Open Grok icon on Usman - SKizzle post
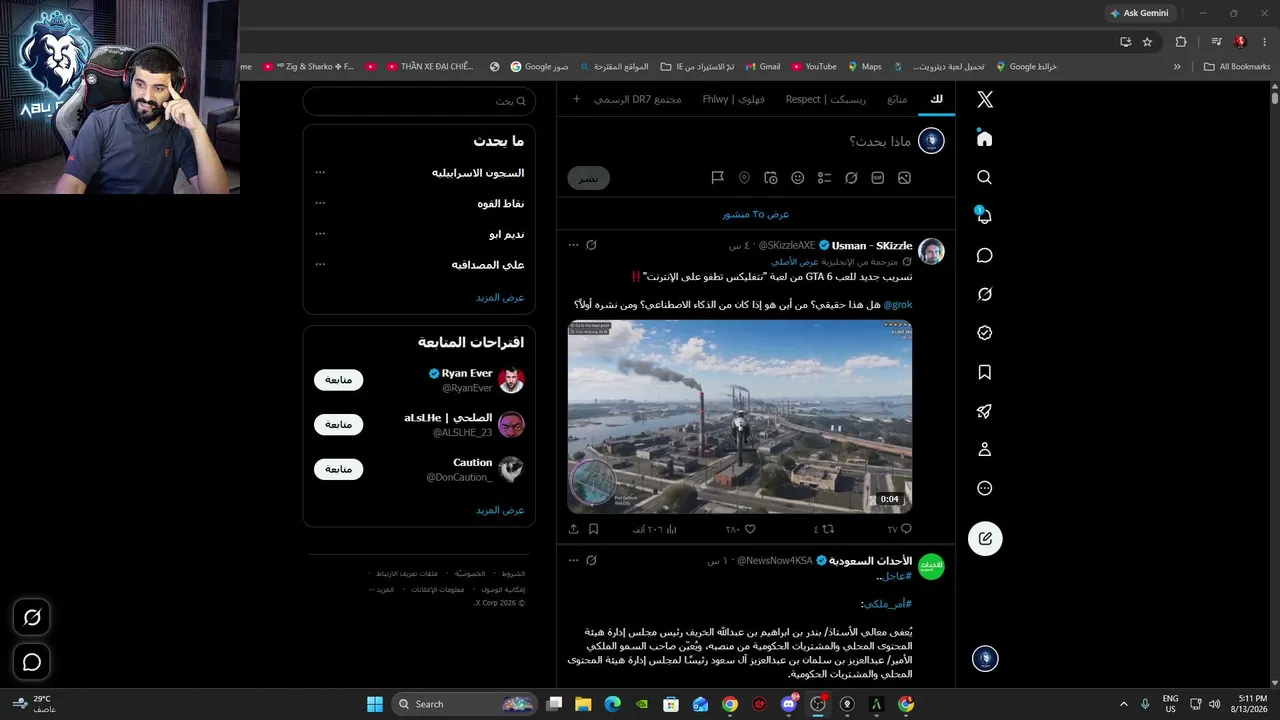Screen dimensions: 1280x720 tap(591, 245)
